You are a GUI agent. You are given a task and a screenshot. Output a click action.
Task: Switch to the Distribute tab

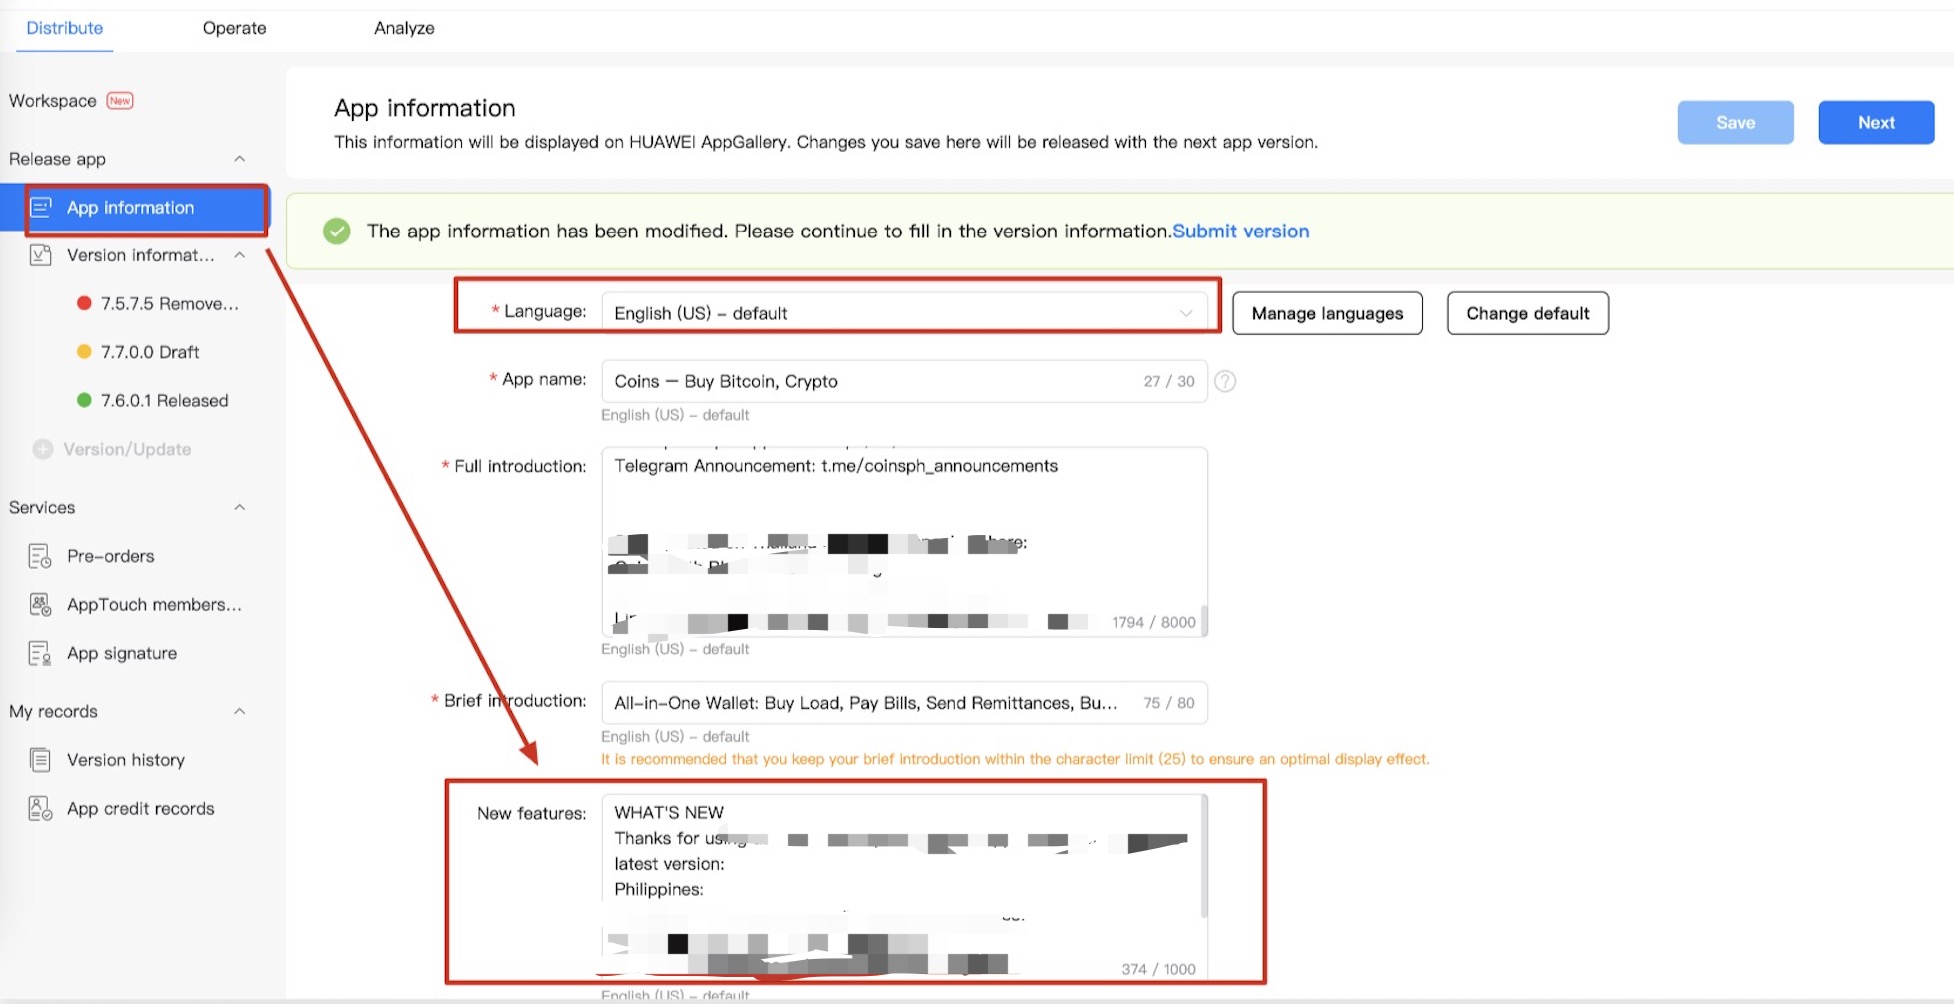click(x=65, y=28)
